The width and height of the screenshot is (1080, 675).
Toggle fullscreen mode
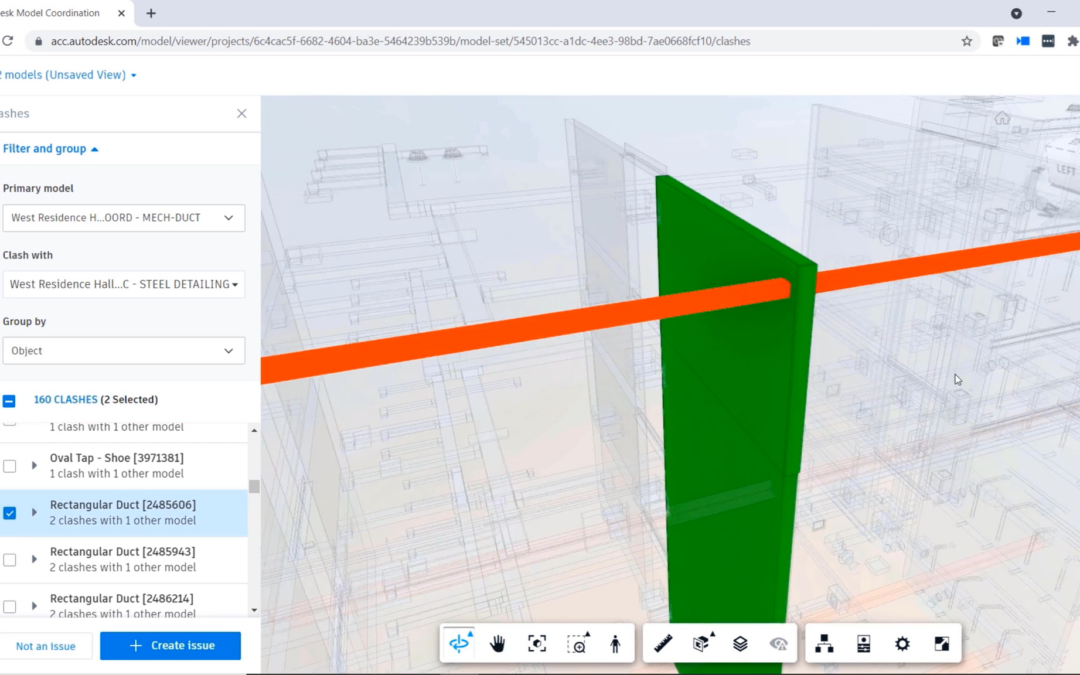click(x=940, y=644)
